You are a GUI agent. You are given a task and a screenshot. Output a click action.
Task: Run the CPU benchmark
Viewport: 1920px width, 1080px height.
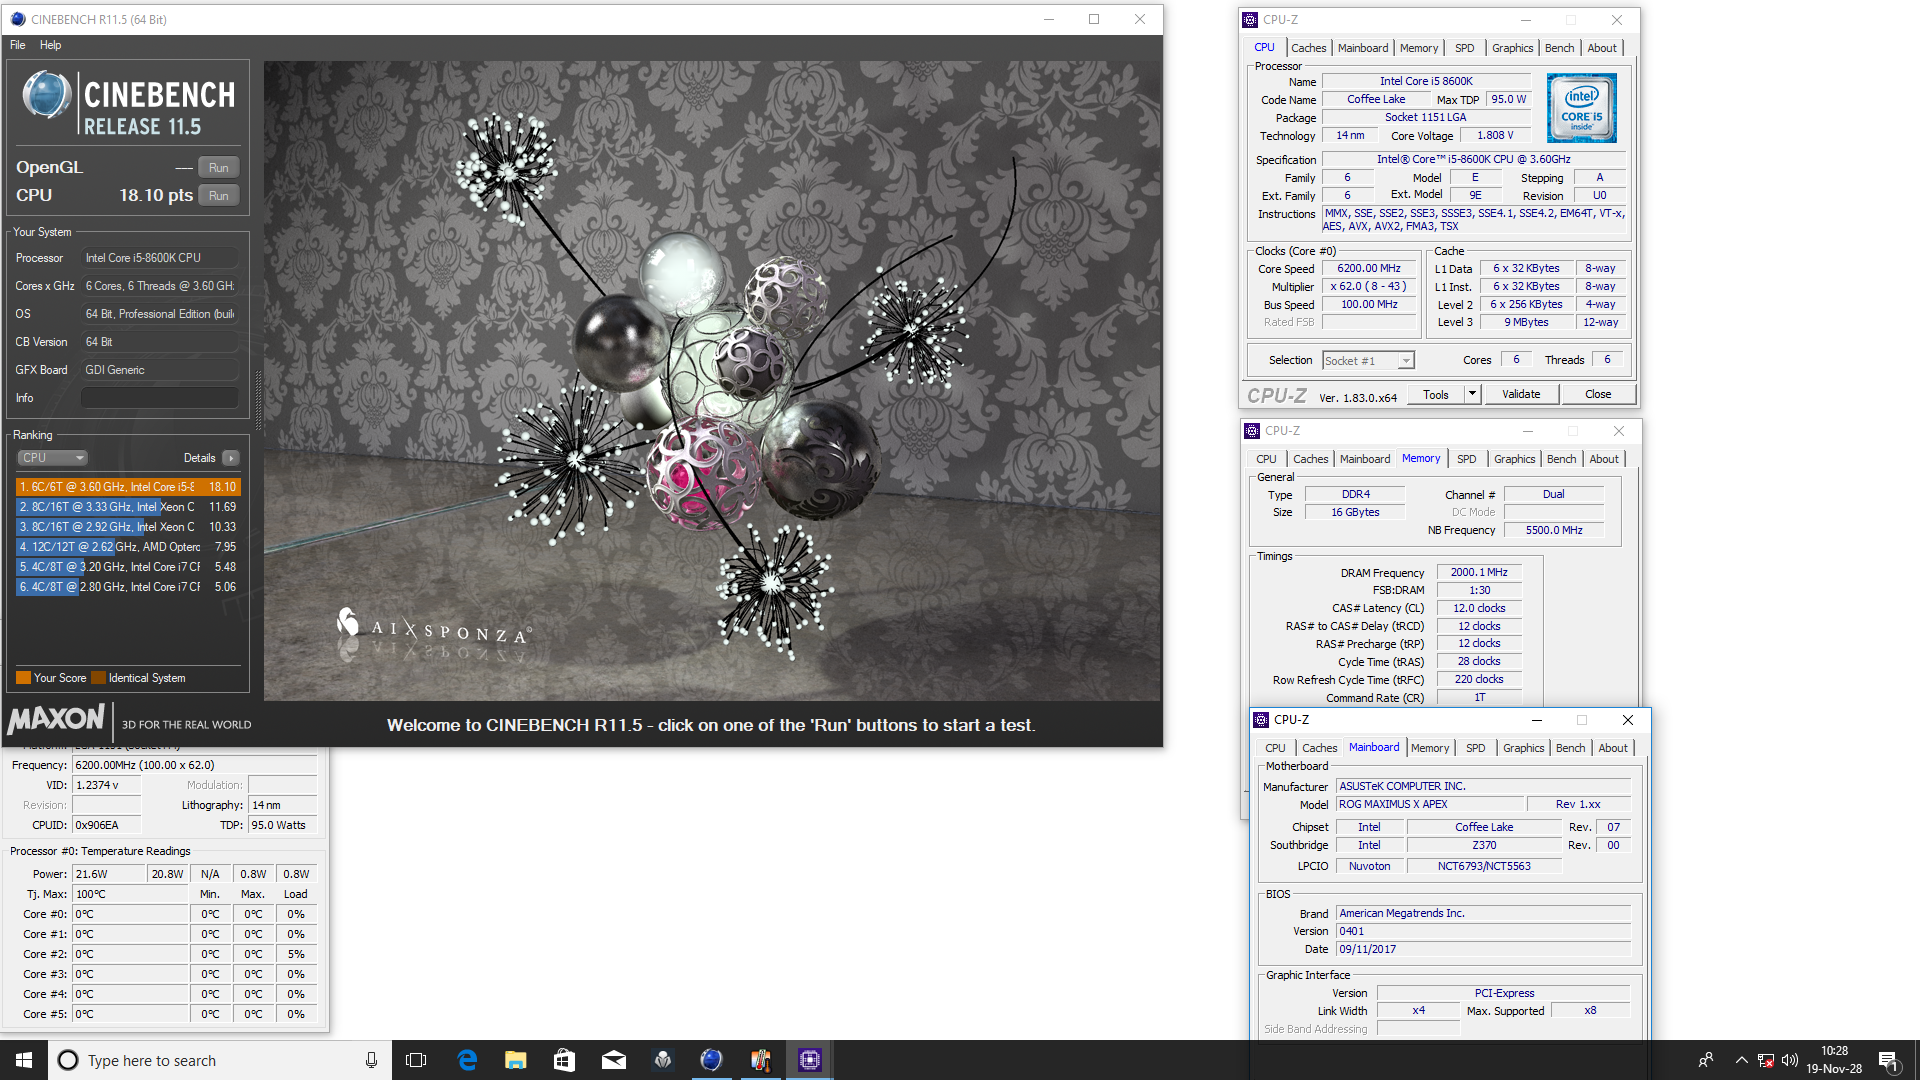point(219,196)
